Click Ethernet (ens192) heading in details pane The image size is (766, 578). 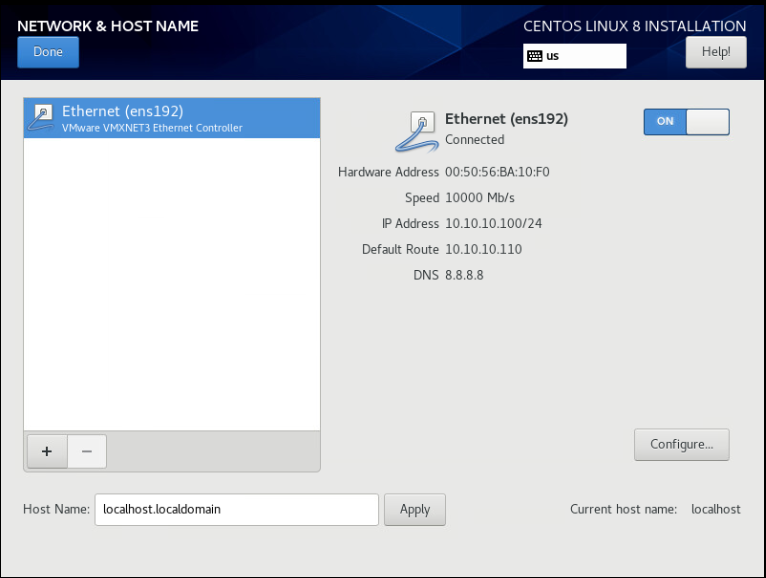pos(506,119)
